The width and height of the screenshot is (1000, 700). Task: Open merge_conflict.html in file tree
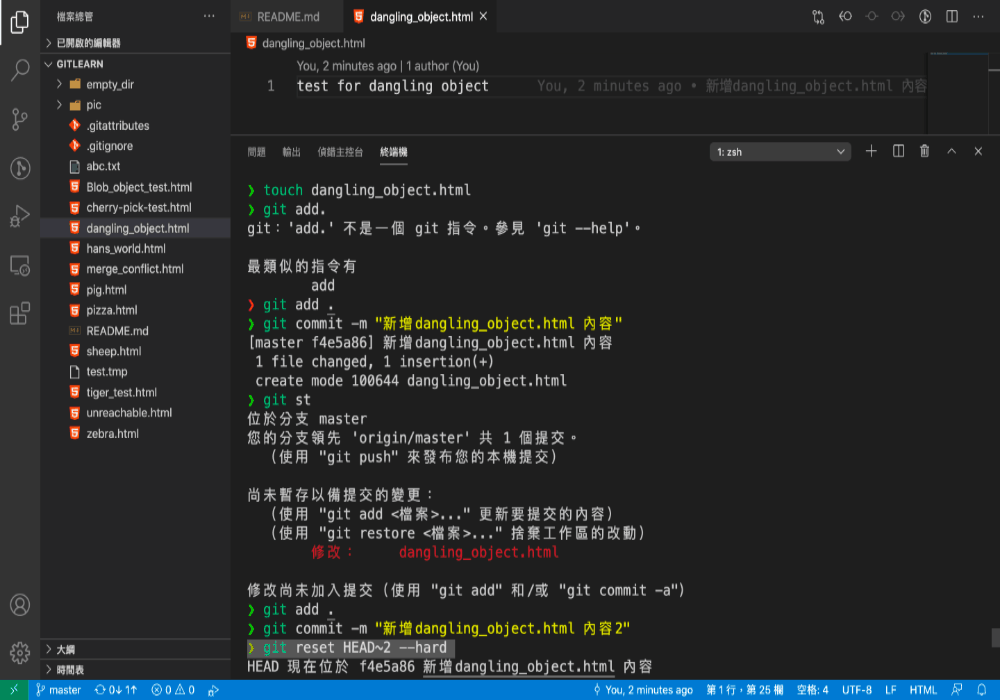point(135,269)
